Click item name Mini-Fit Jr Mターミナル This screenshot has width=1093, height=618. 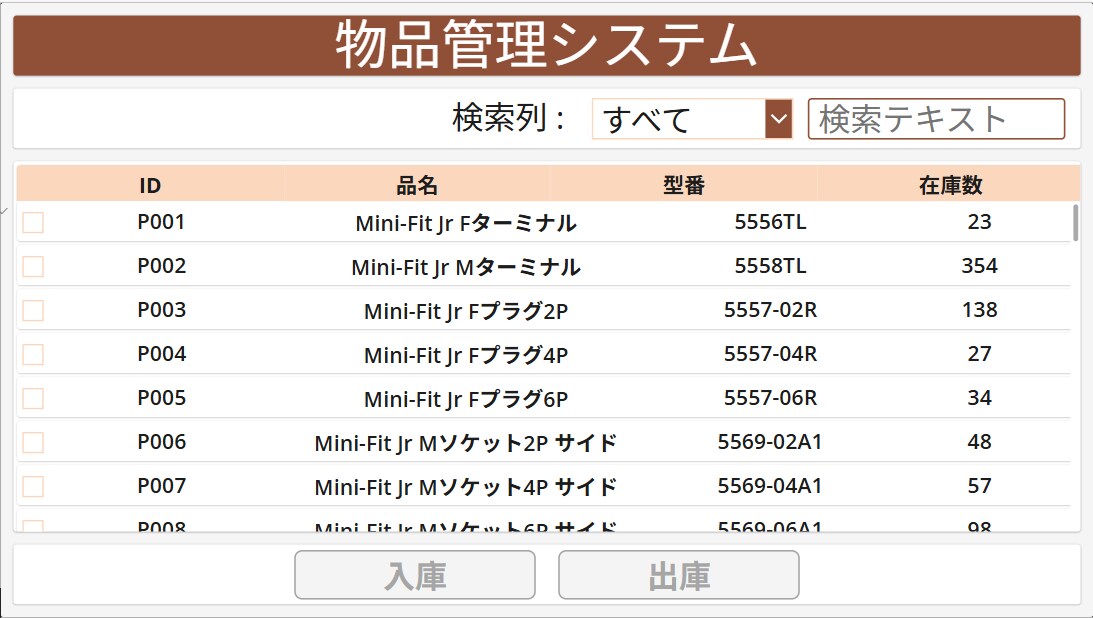tap(466, 267)
